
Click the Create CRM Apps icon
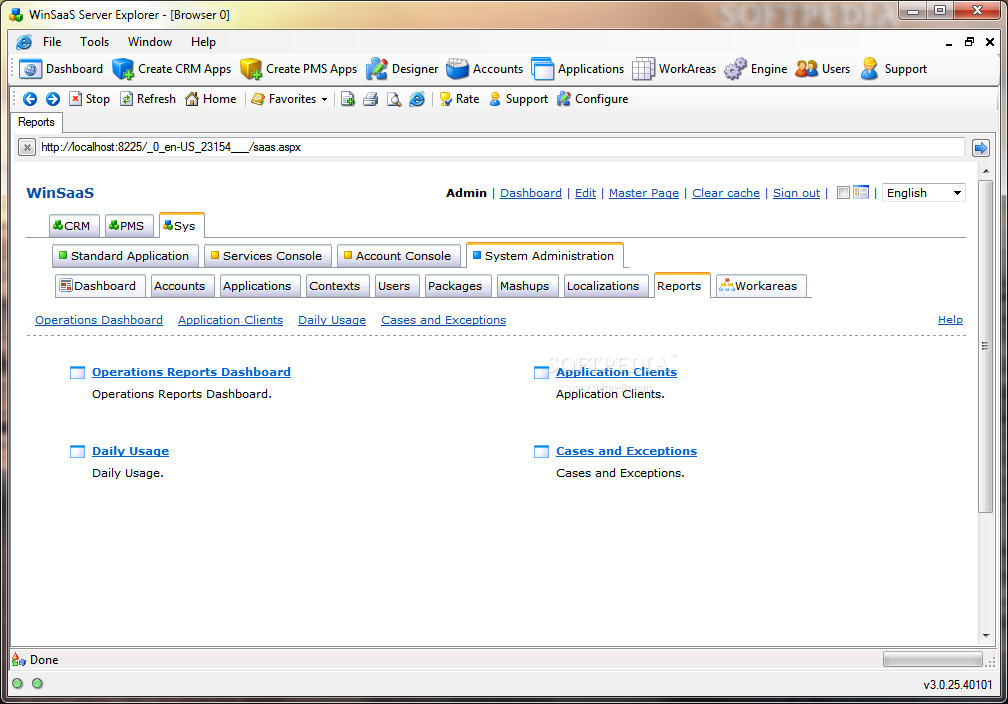tap(123, 69)
